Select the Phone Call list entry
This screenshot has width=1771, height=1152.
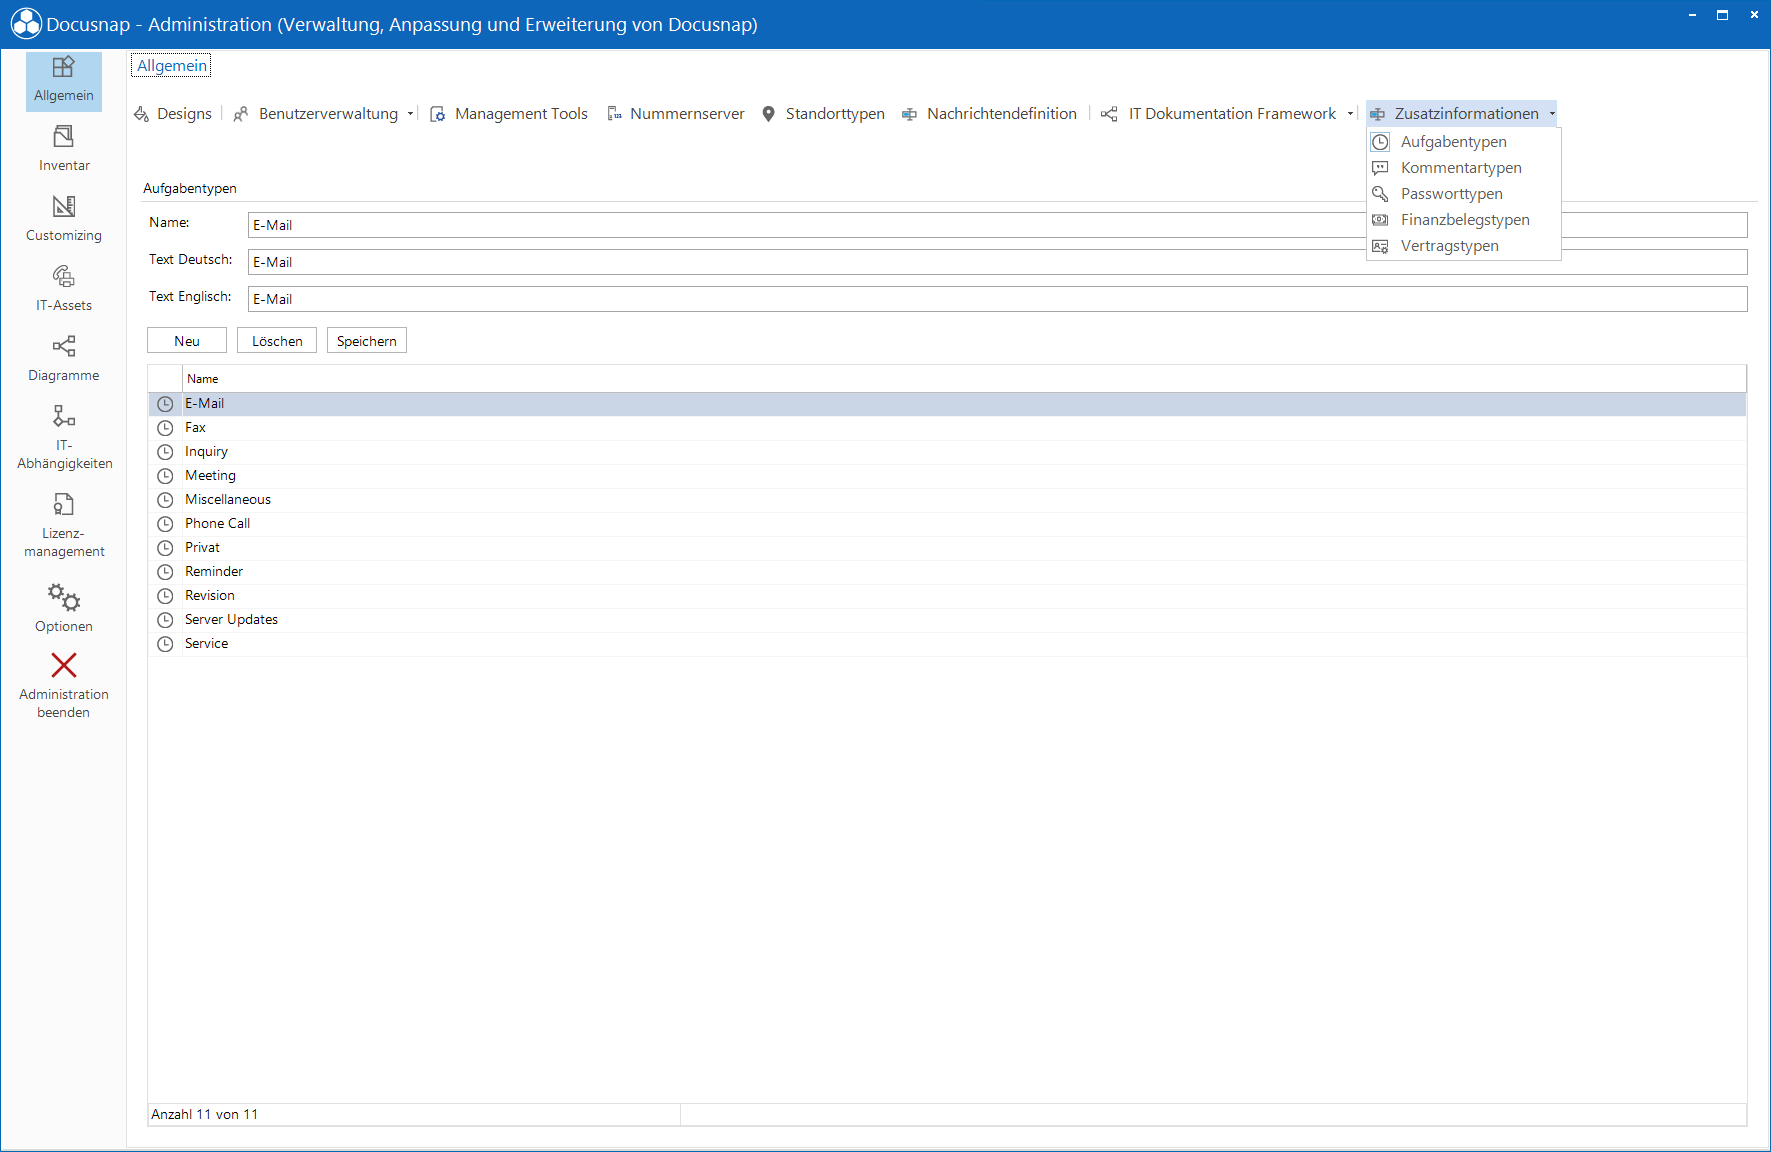pos(947,524)
